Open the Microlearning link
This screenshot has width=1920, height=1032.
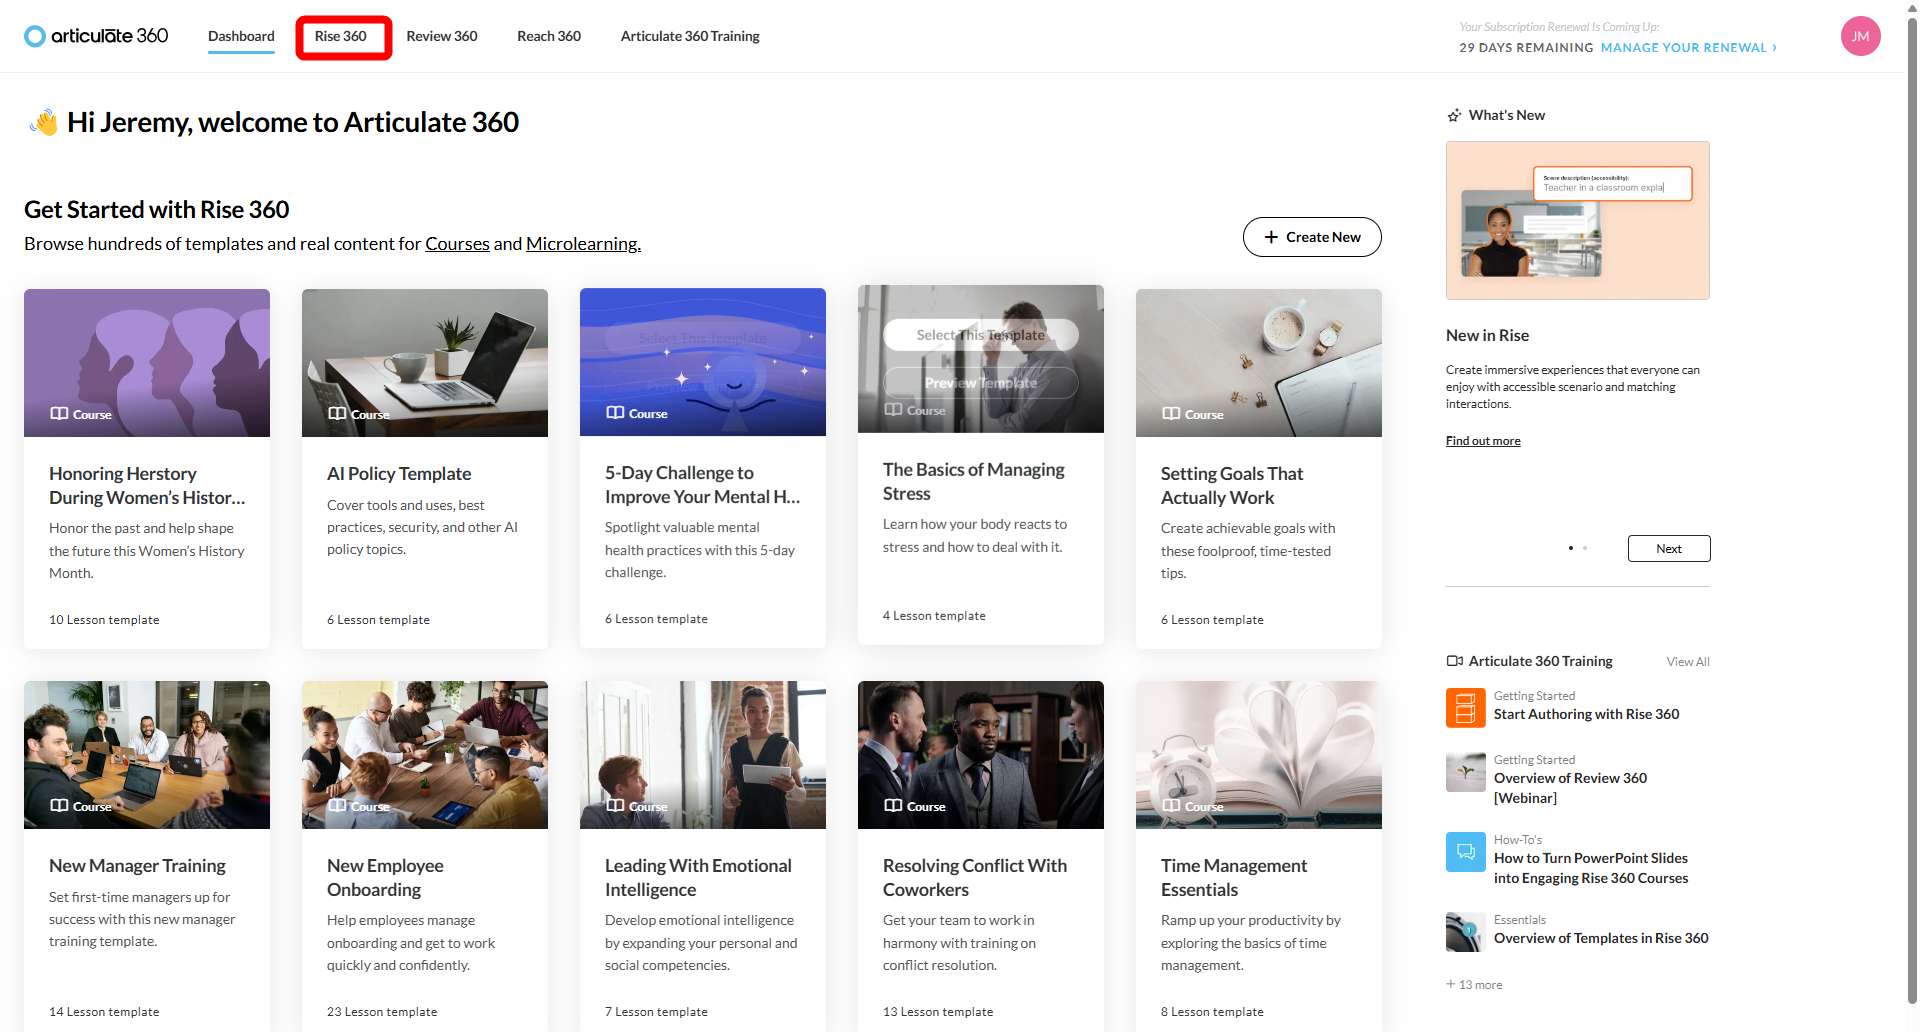(x=584, y=244)
